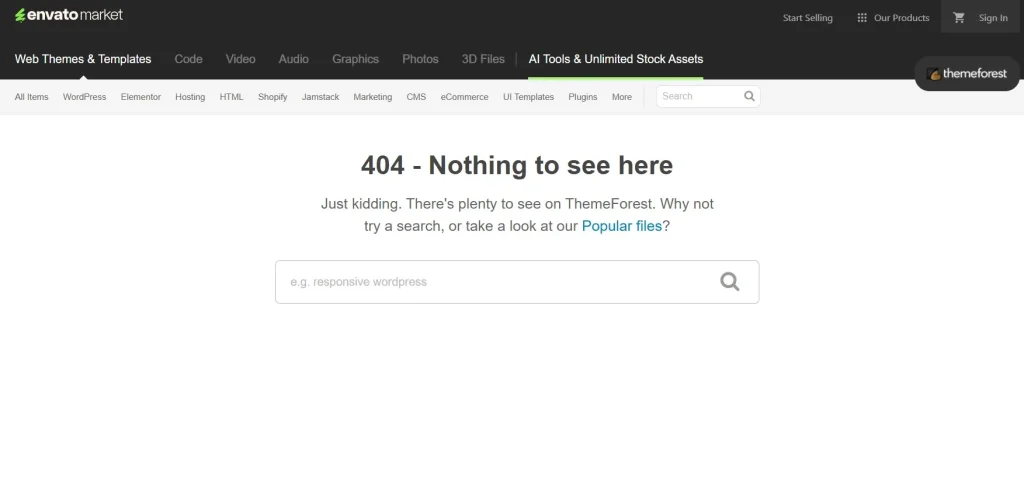Go to AI Tools & Unlimited Stock Assets
Image resolution: width=1024 pixels, height=481 pixels.
point(615,59)
